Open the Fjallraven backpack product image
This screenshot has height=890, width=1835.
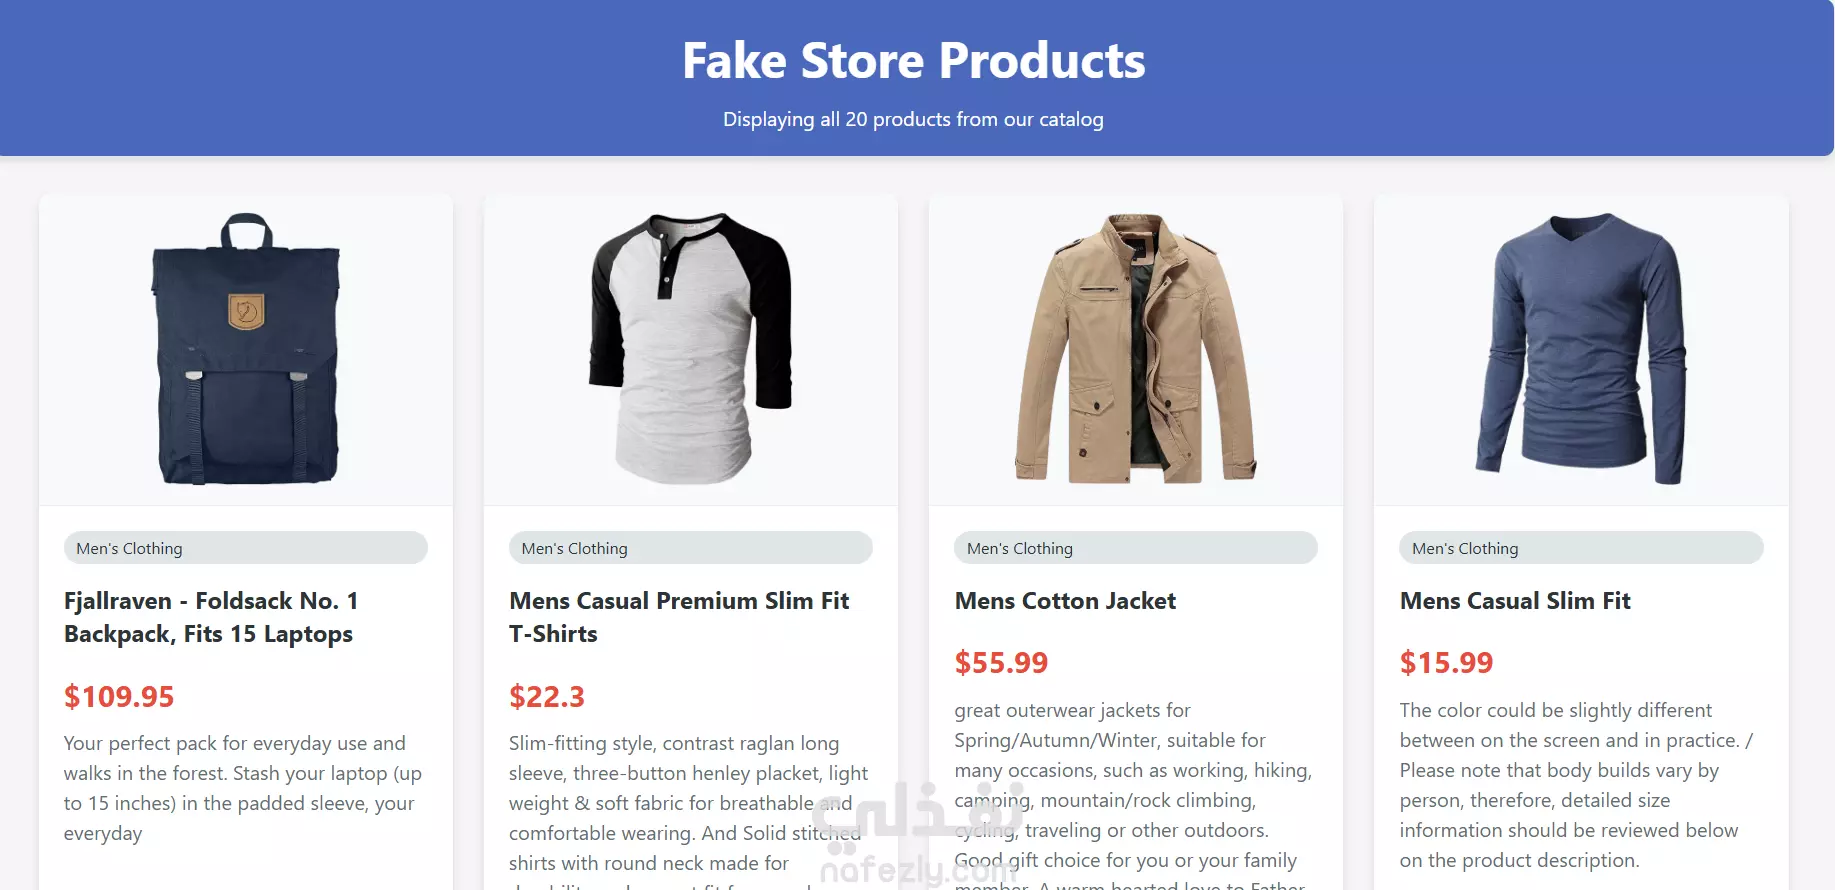point(246,349)
